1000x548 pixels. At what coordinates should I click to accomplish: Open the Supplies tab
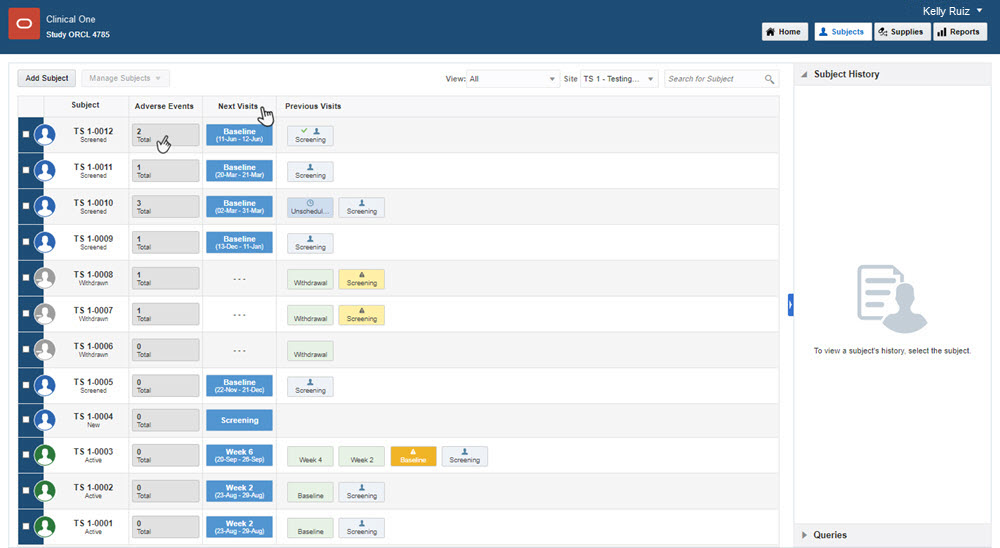pyautogui.click(x=901, y=32)
